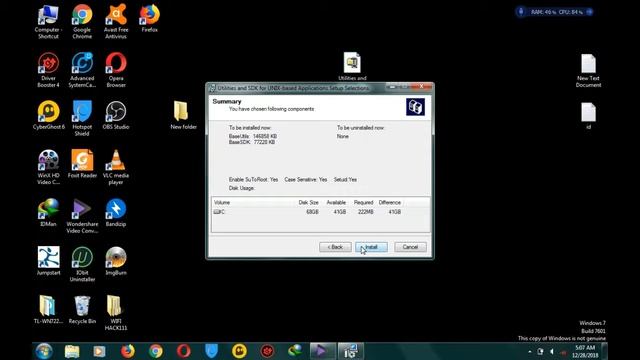Open the Windows Start menu
Viewport: 640px width, 360px height.
pyautogui.click(x=44, y=351)
